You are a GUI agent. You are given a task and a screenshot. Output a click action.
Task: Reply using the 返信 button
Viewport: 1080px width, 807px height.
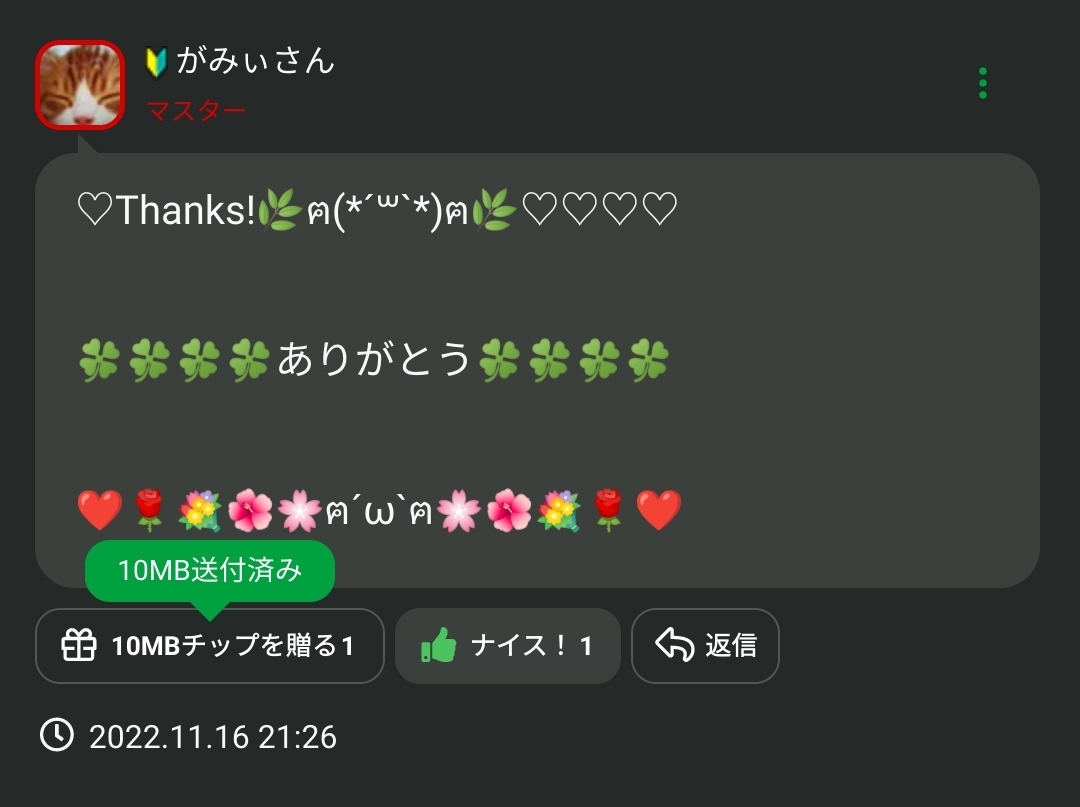point(705,646)
